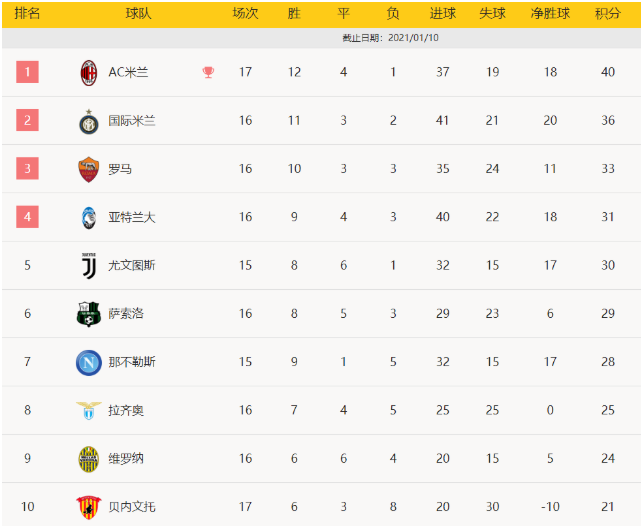This screenshot has width=641, height=526.
Task: Select the 净胜球 column header
Action: coord(550,14)
